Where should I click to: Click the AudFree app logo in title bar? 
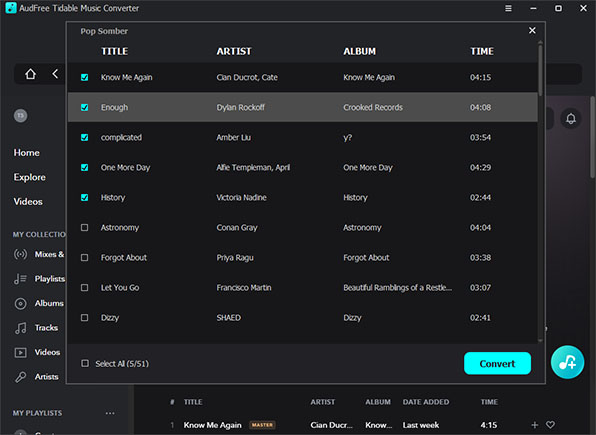click(11, 8)
